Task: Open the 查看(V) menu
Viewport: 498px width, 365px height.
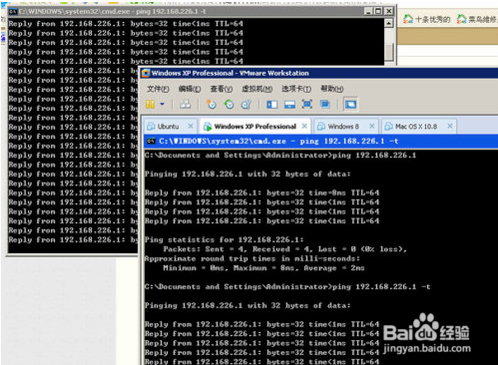Action: (x=221, y=89)
